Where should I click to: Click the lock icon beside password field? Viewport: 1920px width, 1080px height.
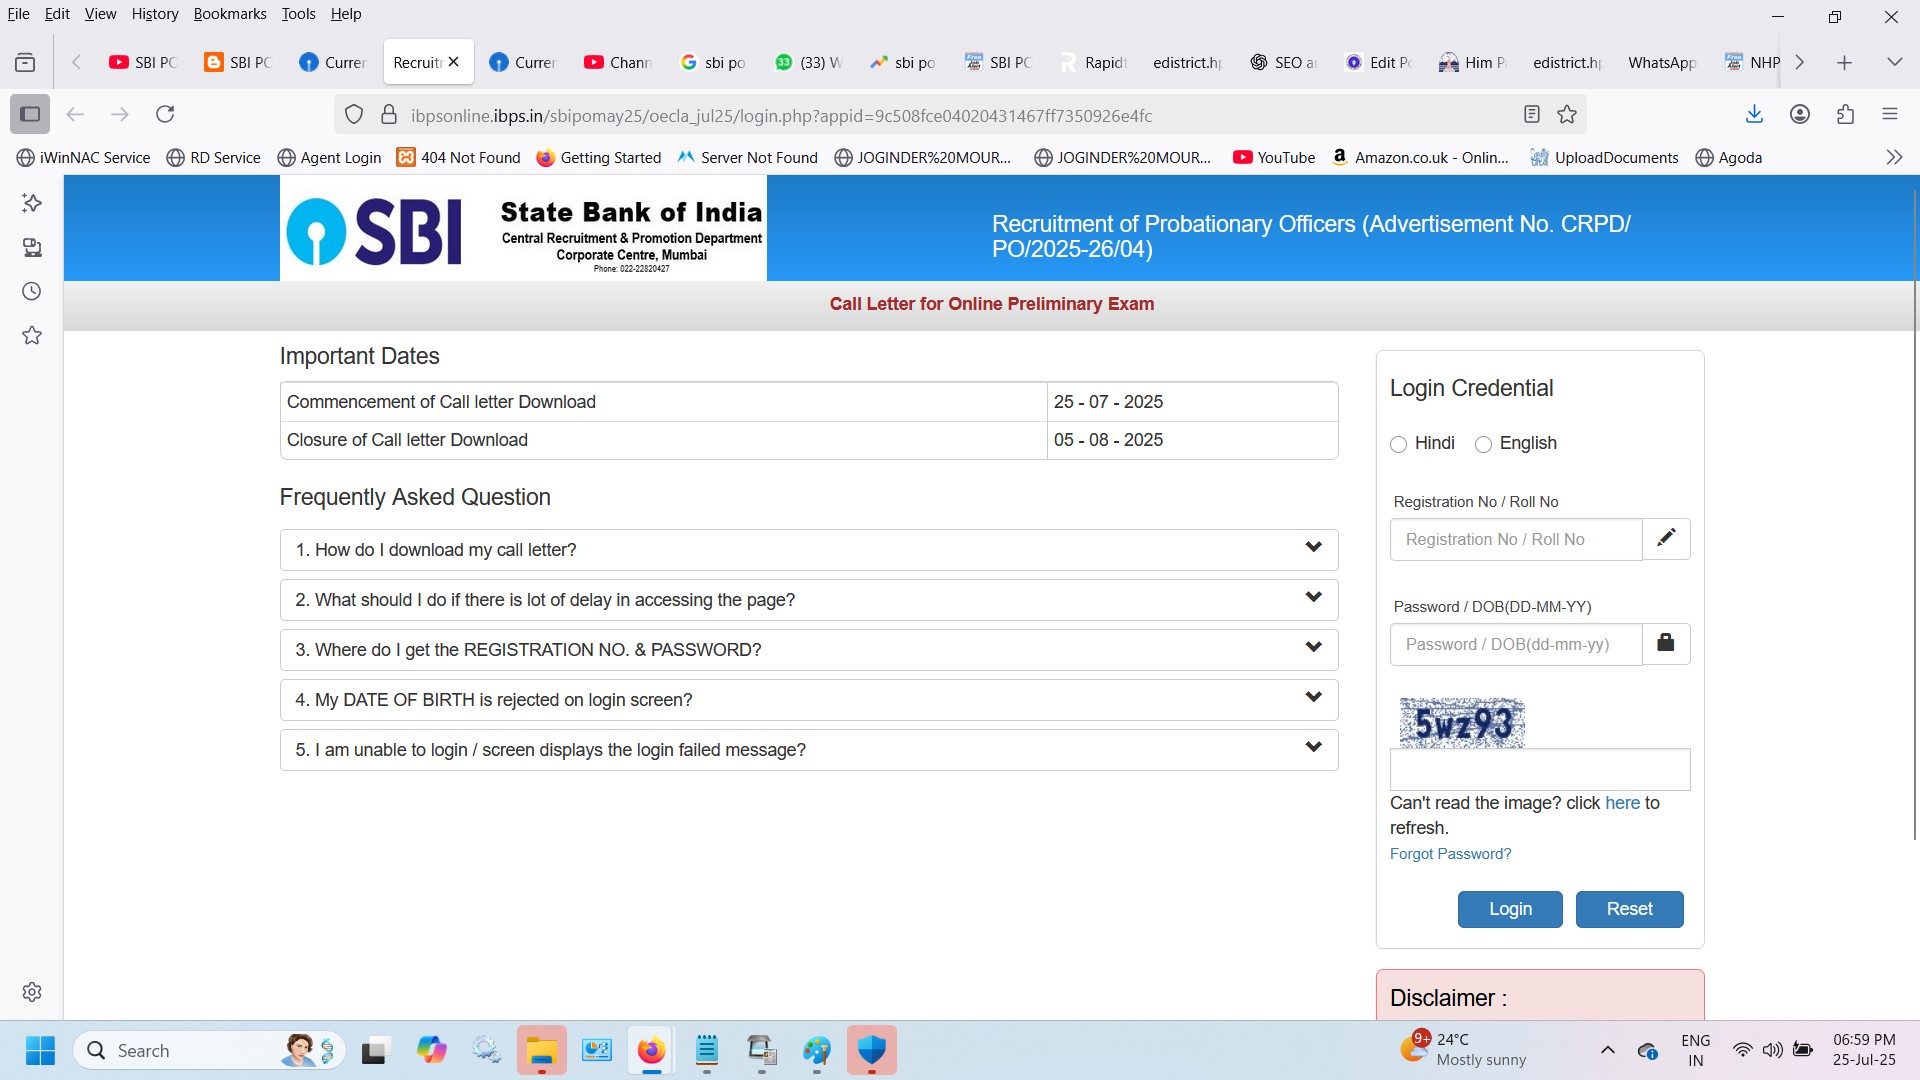(x=1666, y=644)
